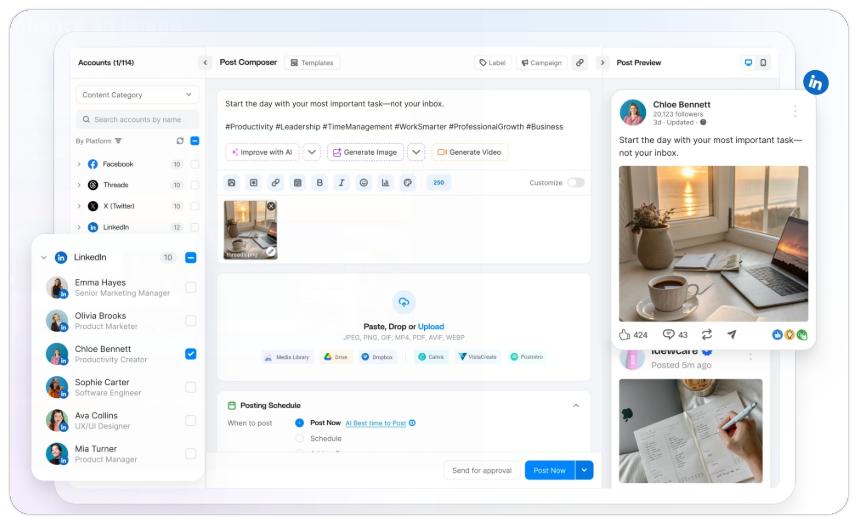
Task: Open the Templates tab
Action: click(x=312, y=63)
